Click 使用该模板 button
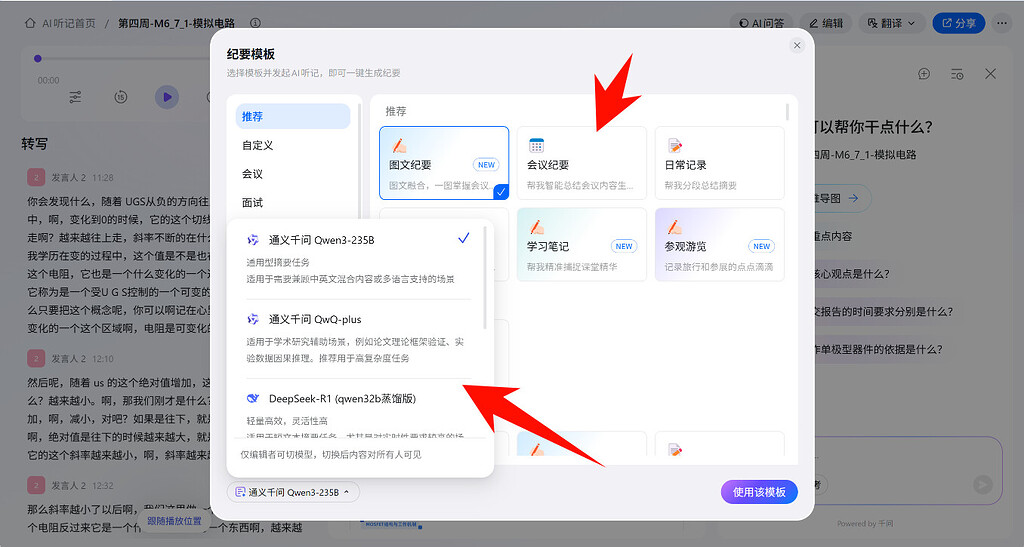 759,492
